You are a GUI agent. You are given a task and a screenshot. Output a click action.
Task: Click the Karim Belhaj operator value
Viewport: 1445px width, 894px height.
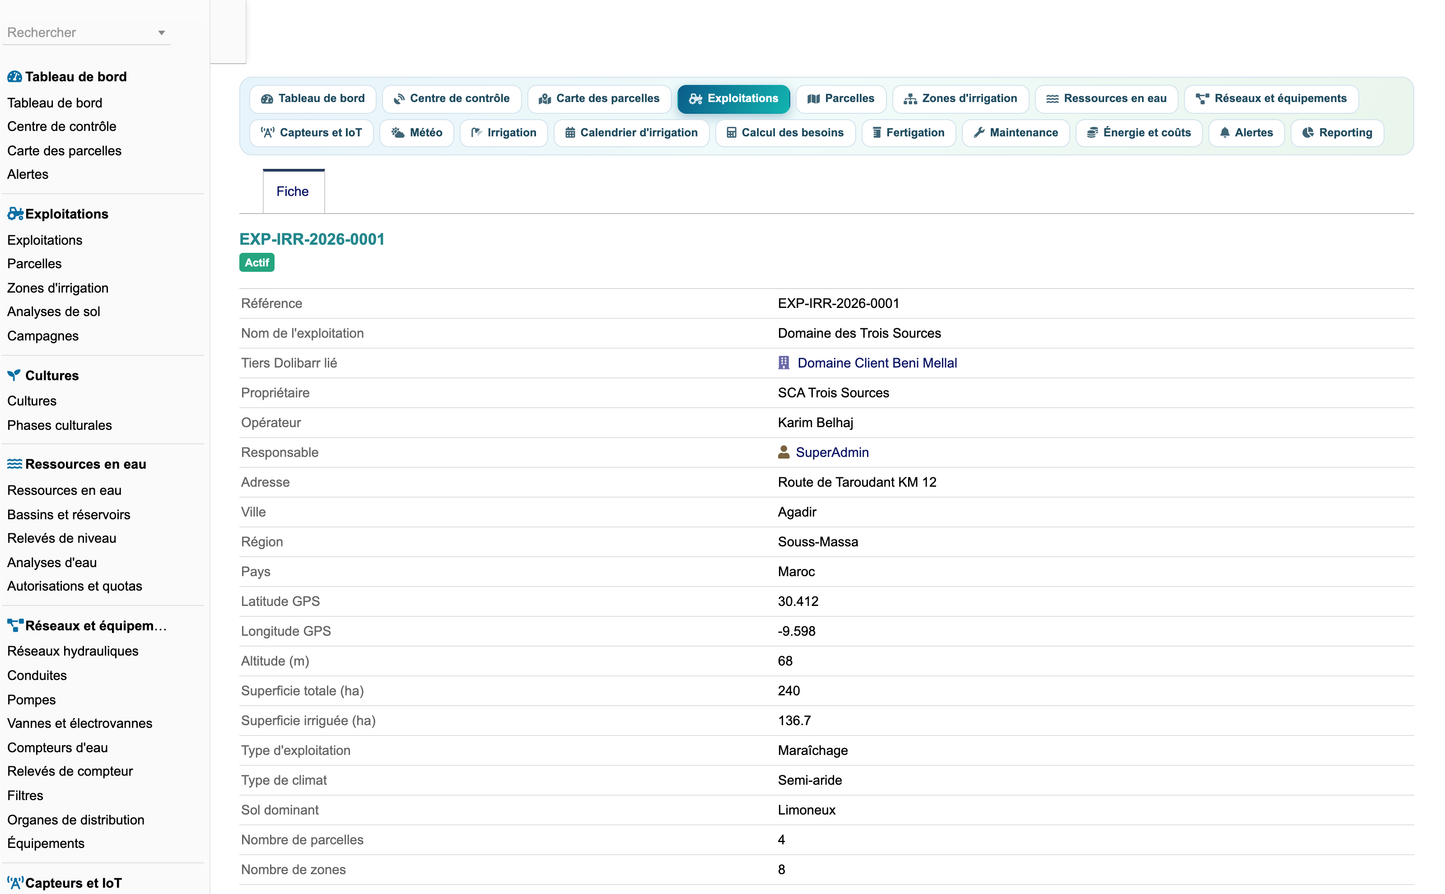click(816, 423)
